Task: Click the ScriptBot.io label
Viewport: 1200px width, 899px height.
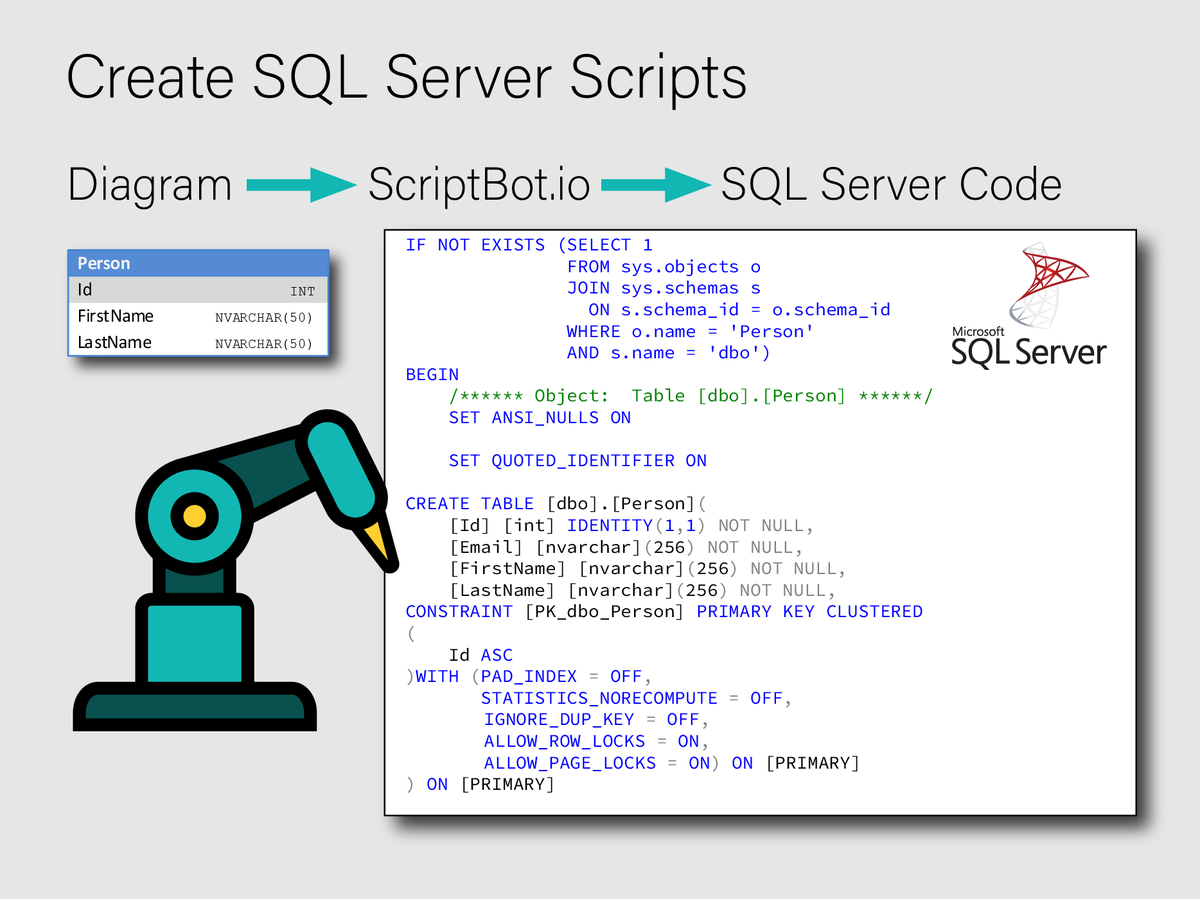Action: (x=480, y=184)
